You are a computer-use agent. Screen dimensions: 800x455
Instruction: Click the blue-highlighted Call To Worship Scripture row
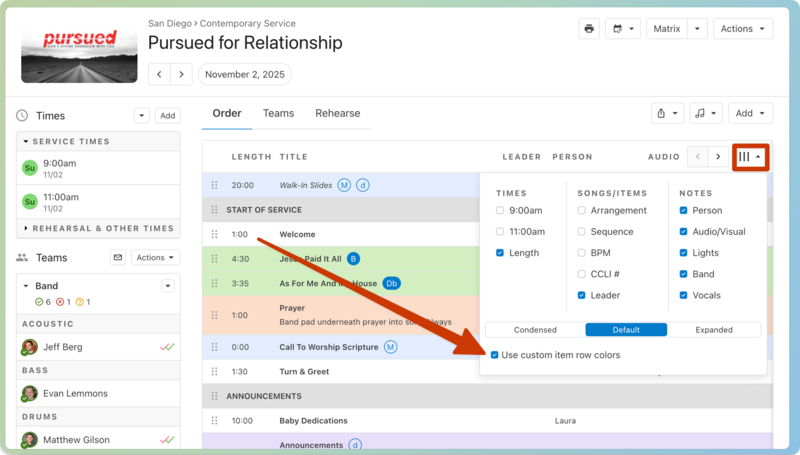[330, 347]
